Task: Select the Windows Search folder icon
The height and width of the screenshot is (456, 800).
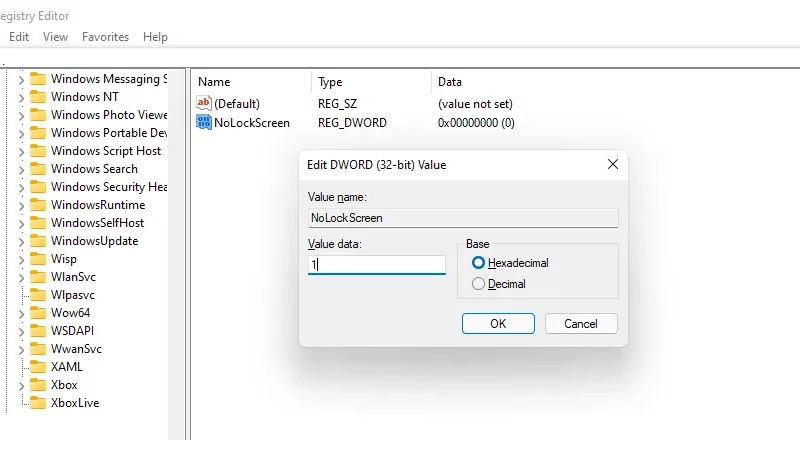Action: pos(38,169)
